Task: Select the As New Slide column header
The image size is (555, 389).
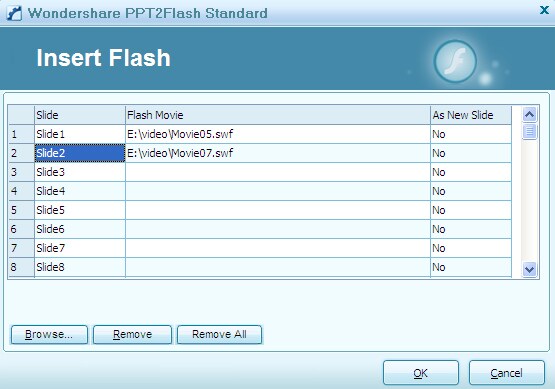Action: click(471, 115)
